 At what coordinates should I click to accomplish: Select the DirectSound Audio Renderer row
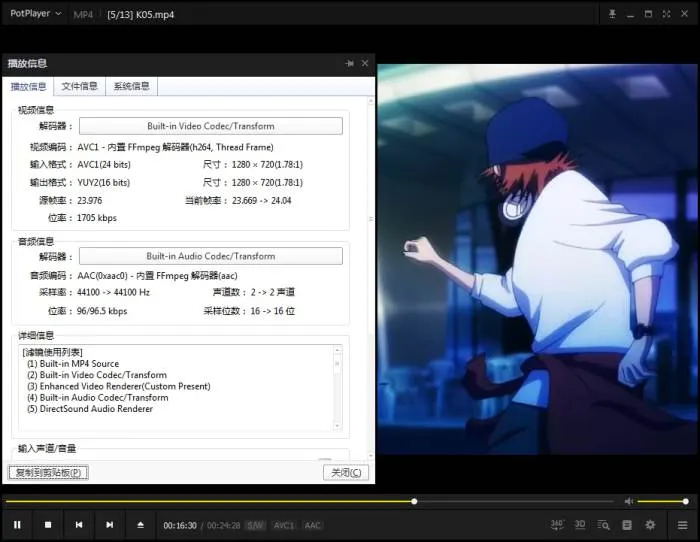coord(90,409)
